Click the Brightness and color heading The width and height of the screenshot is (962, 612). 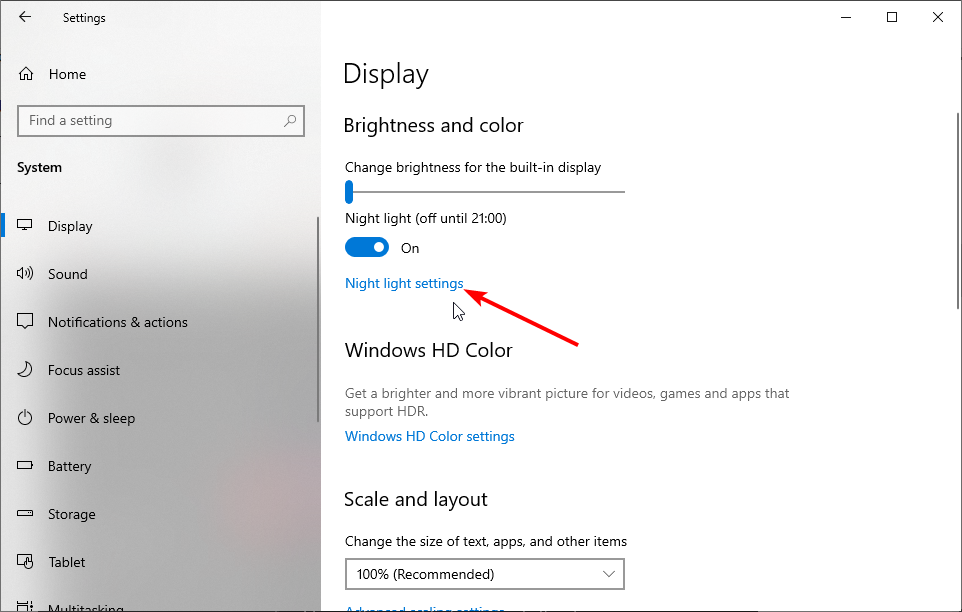coord(433,125)
